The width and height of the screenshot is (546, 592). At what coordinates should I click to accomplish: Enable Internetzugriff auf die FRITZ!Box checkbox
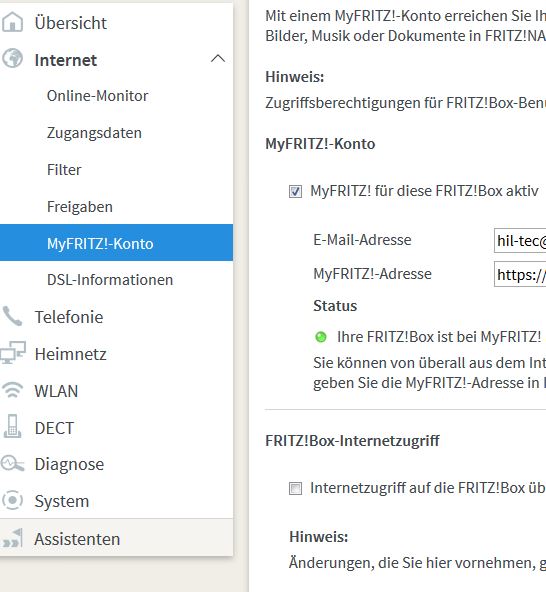click(295, 488)
